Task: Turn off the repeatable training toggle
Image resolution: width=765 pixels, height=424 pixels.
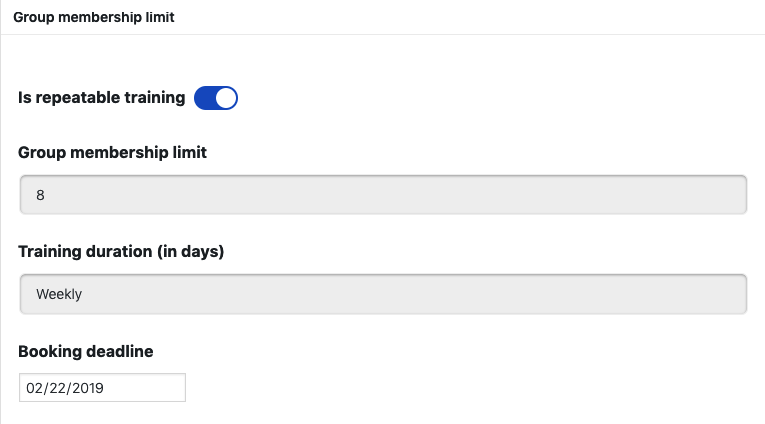Action: (215, 98)
